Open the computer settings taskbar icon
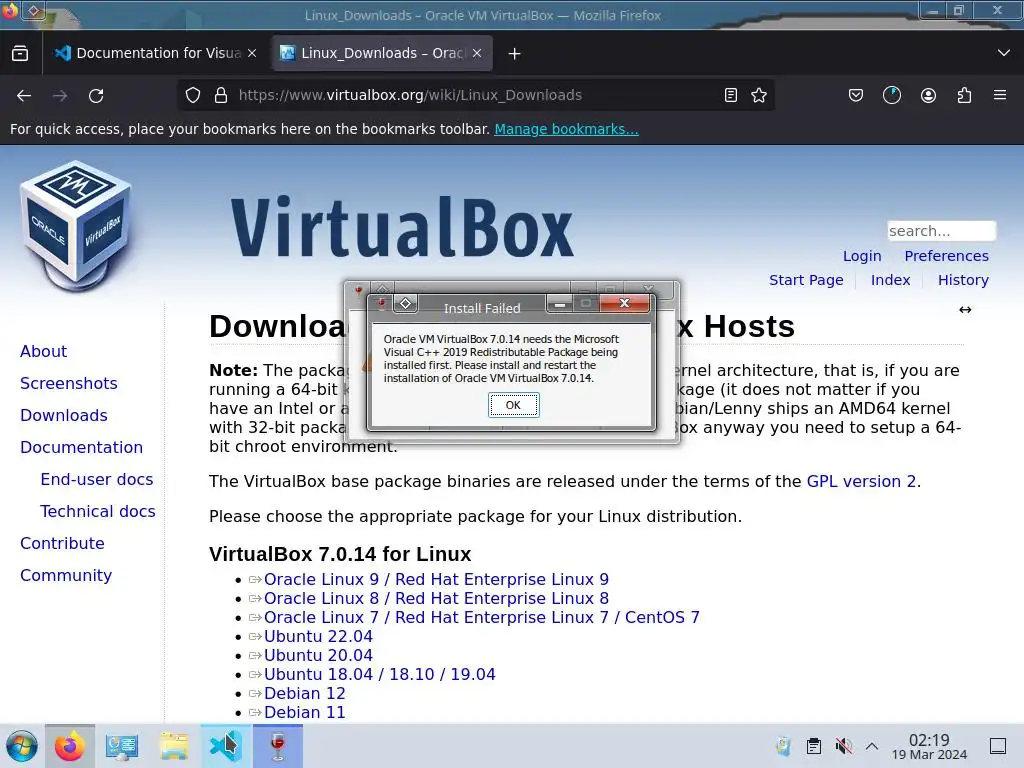 point(121,746)
